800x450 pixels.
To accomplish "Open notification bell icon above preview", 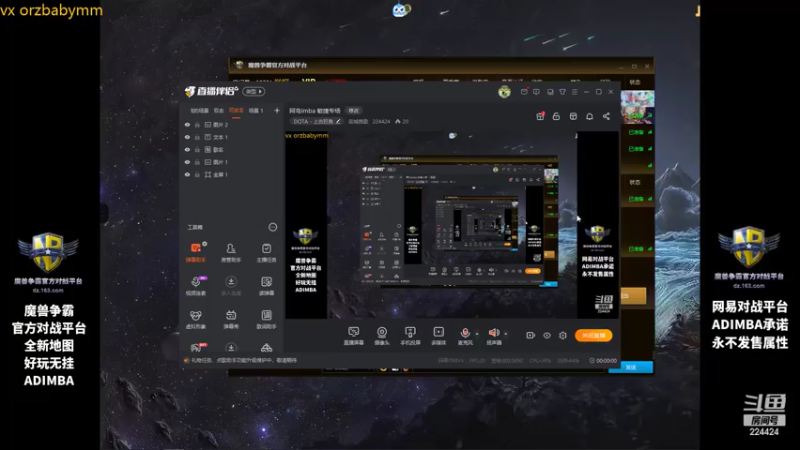I will [589, 116].
